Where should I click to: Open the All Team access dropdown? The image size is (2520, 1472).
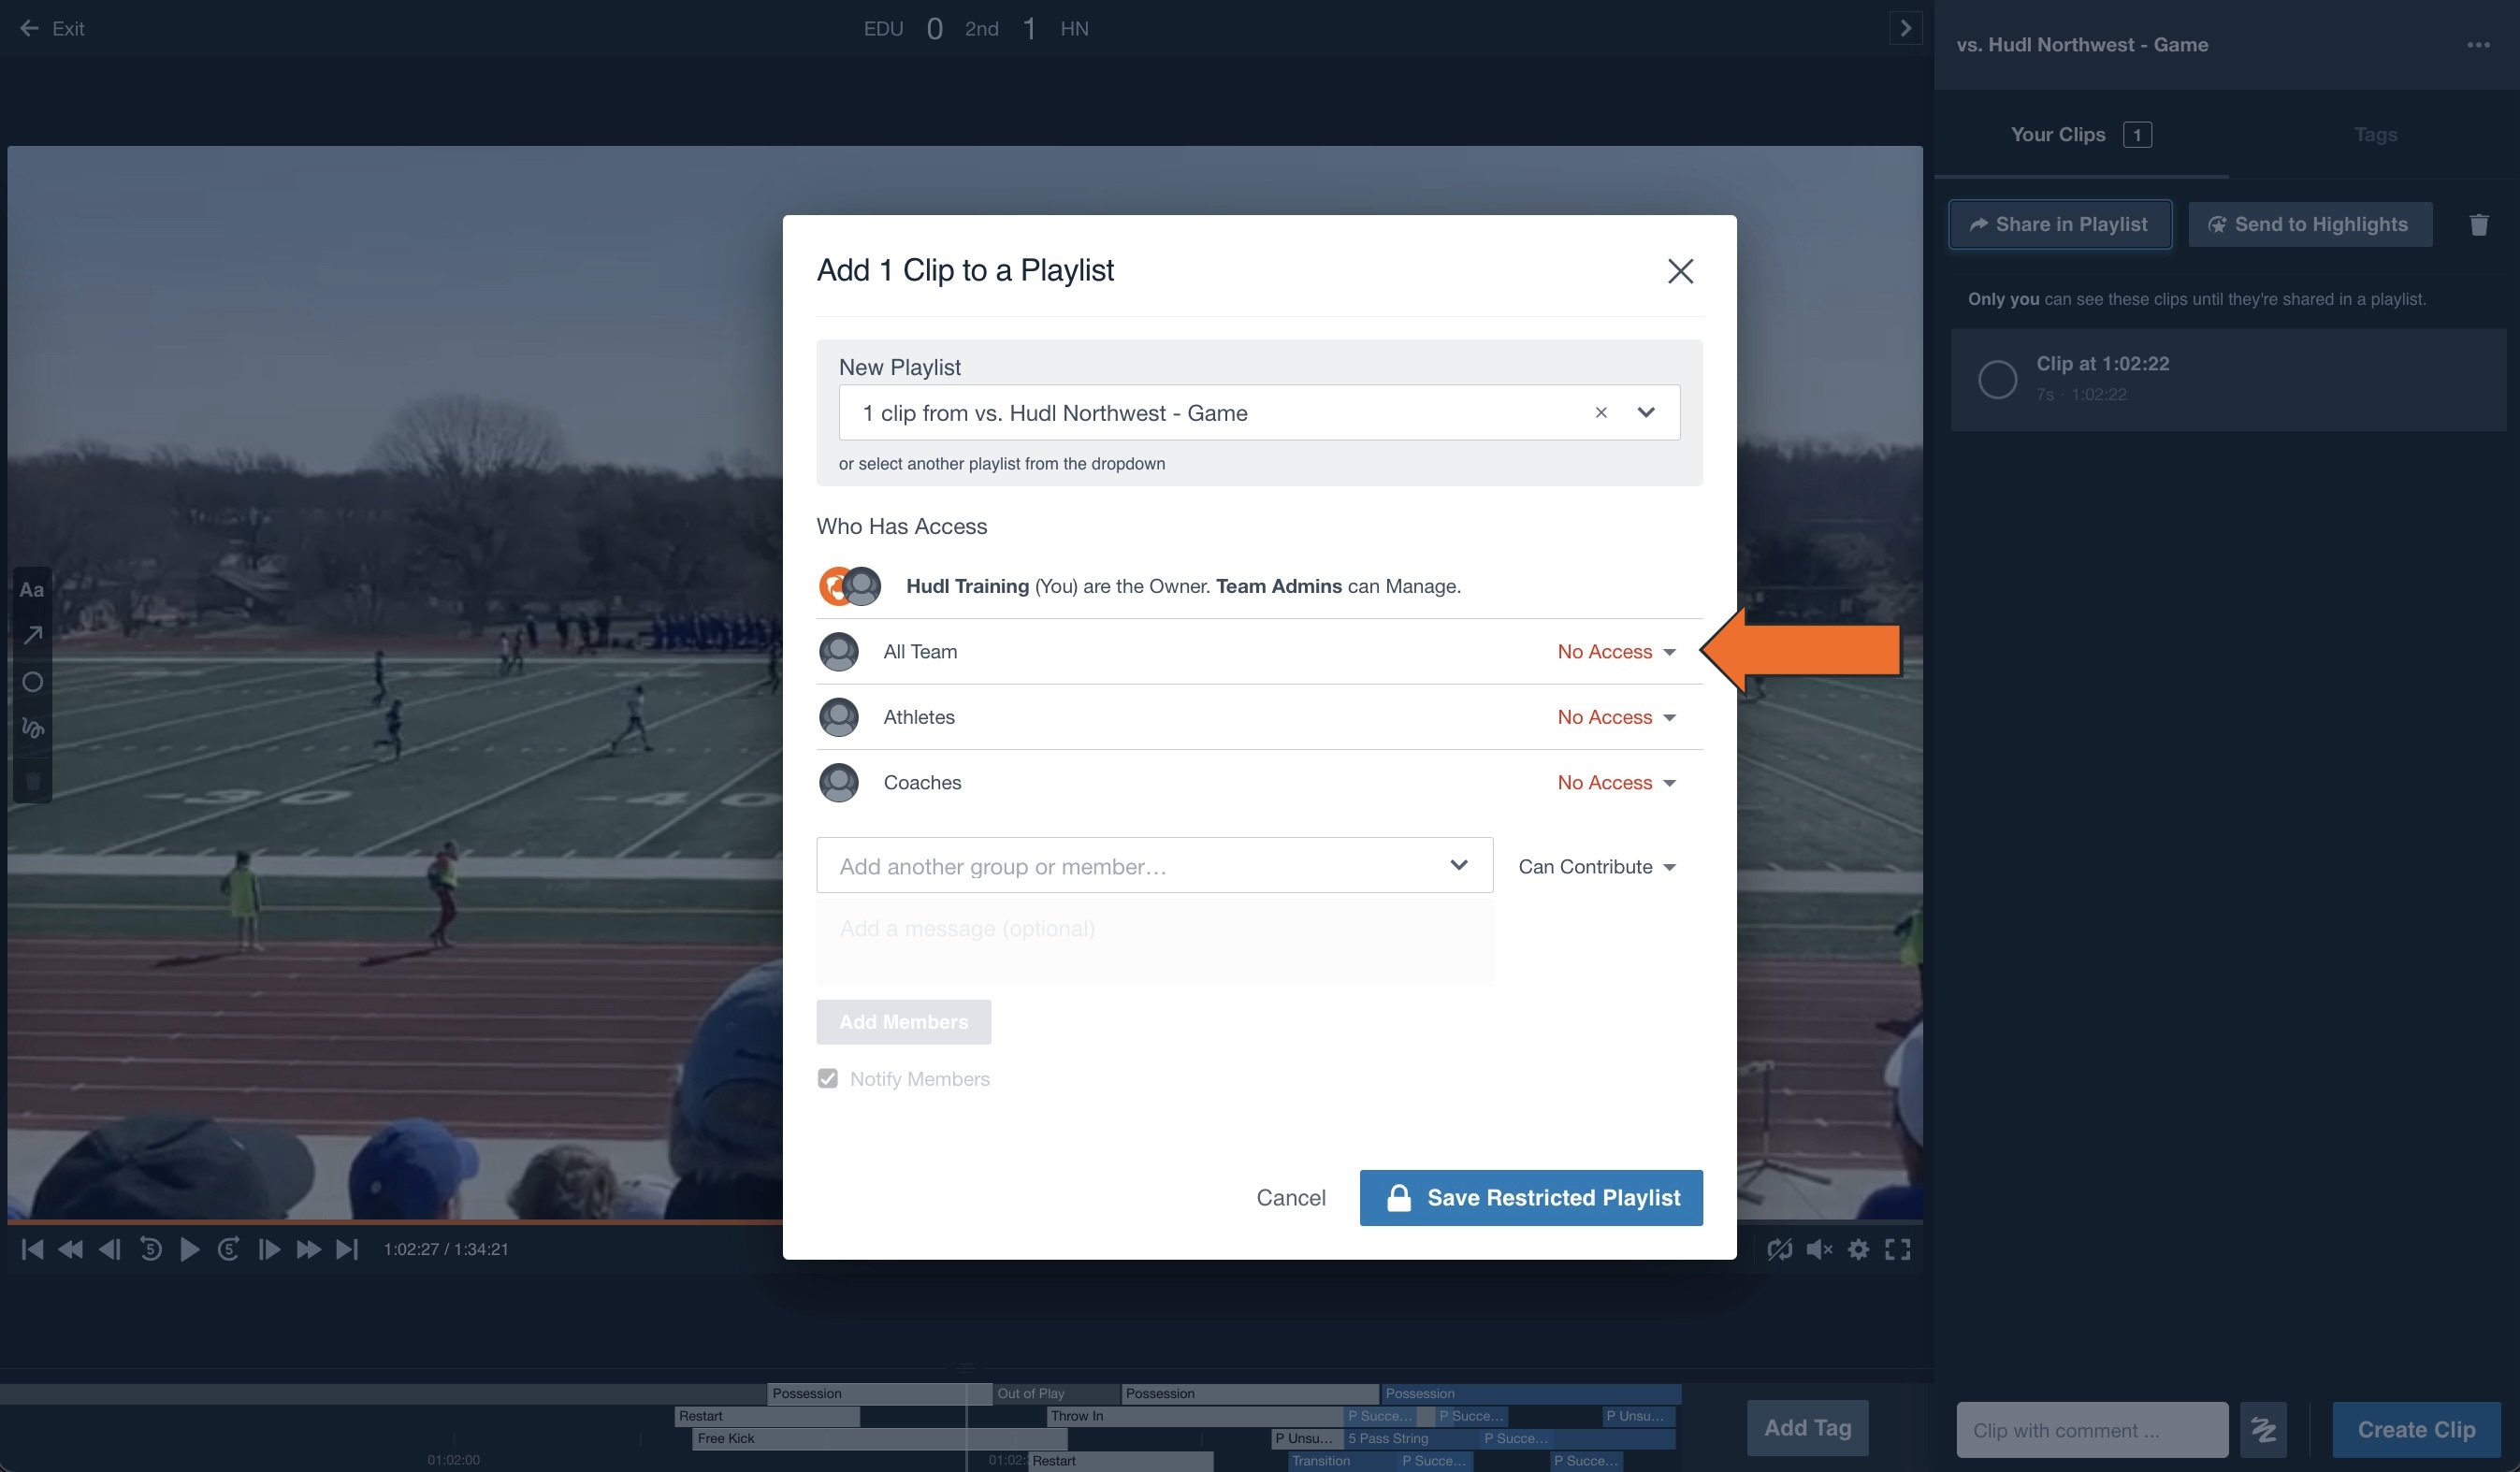click(1616, 651)
